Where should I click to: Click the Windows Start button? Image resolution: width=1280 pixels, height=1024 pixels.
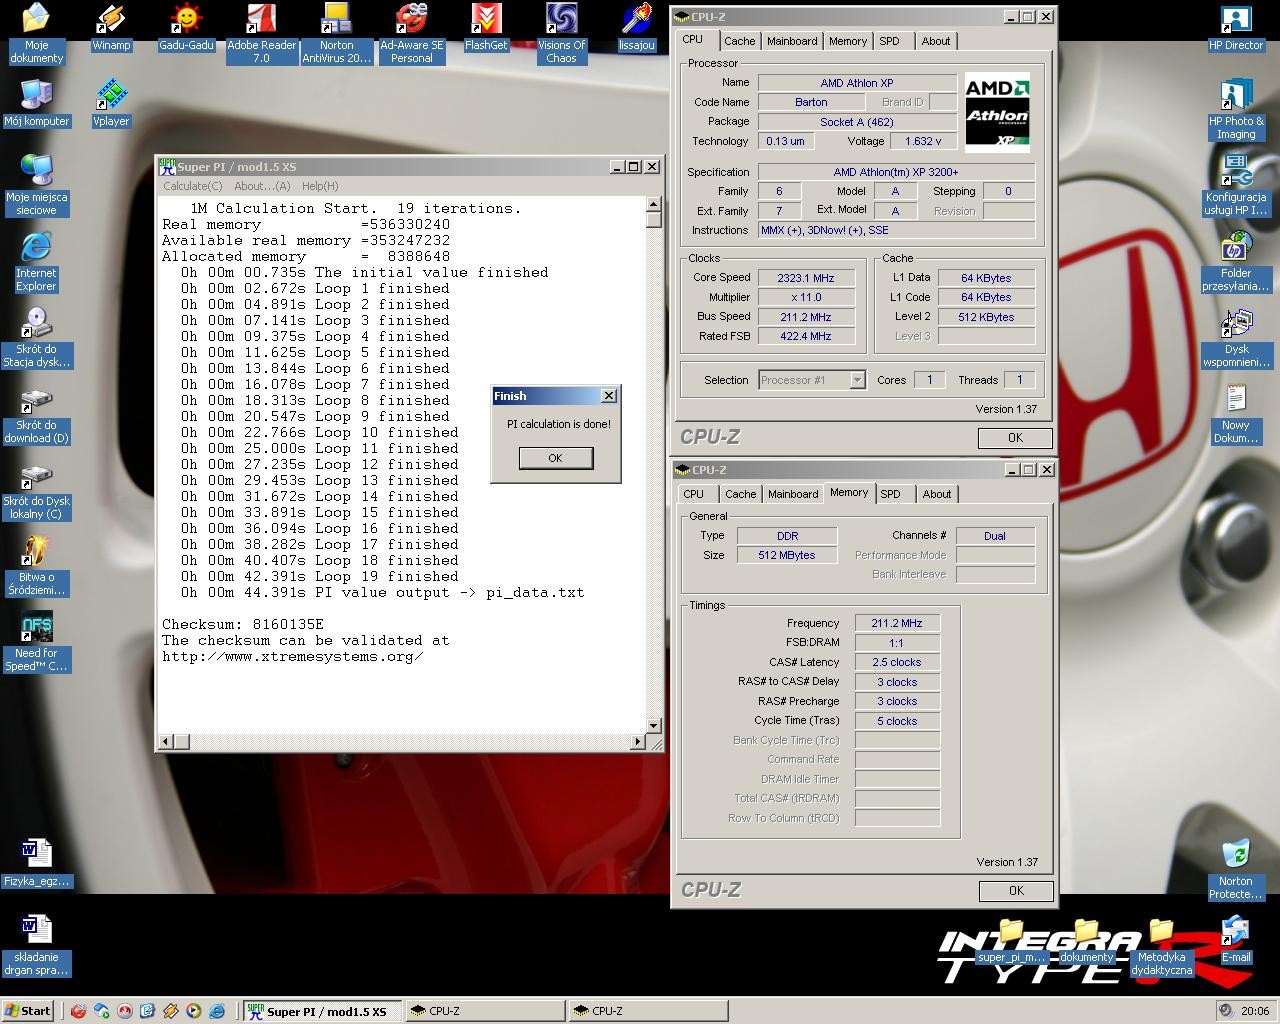(27, 1011)
